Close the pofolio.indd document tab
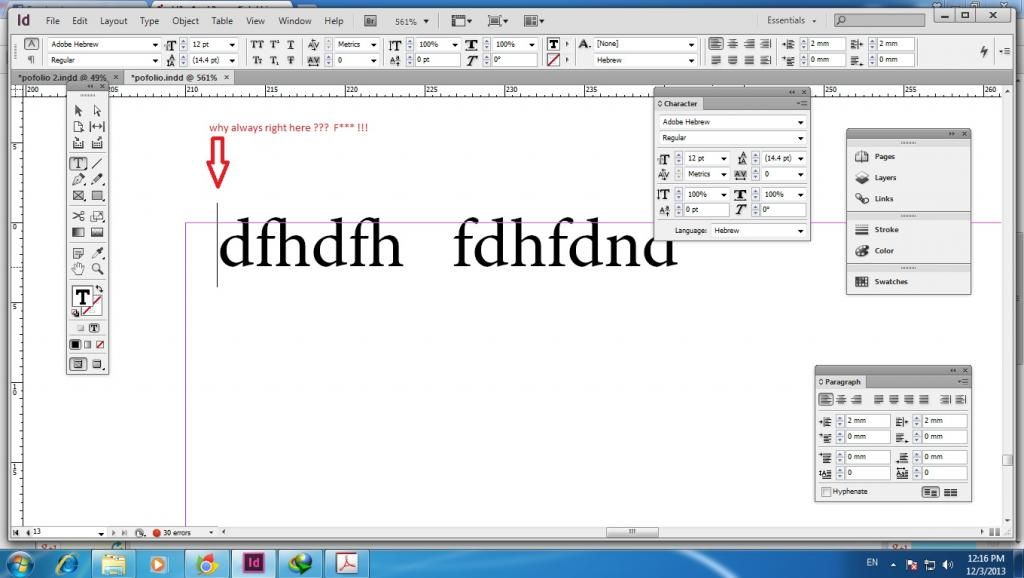Screen dimensions: 1024x578 (x=227, y=77)
